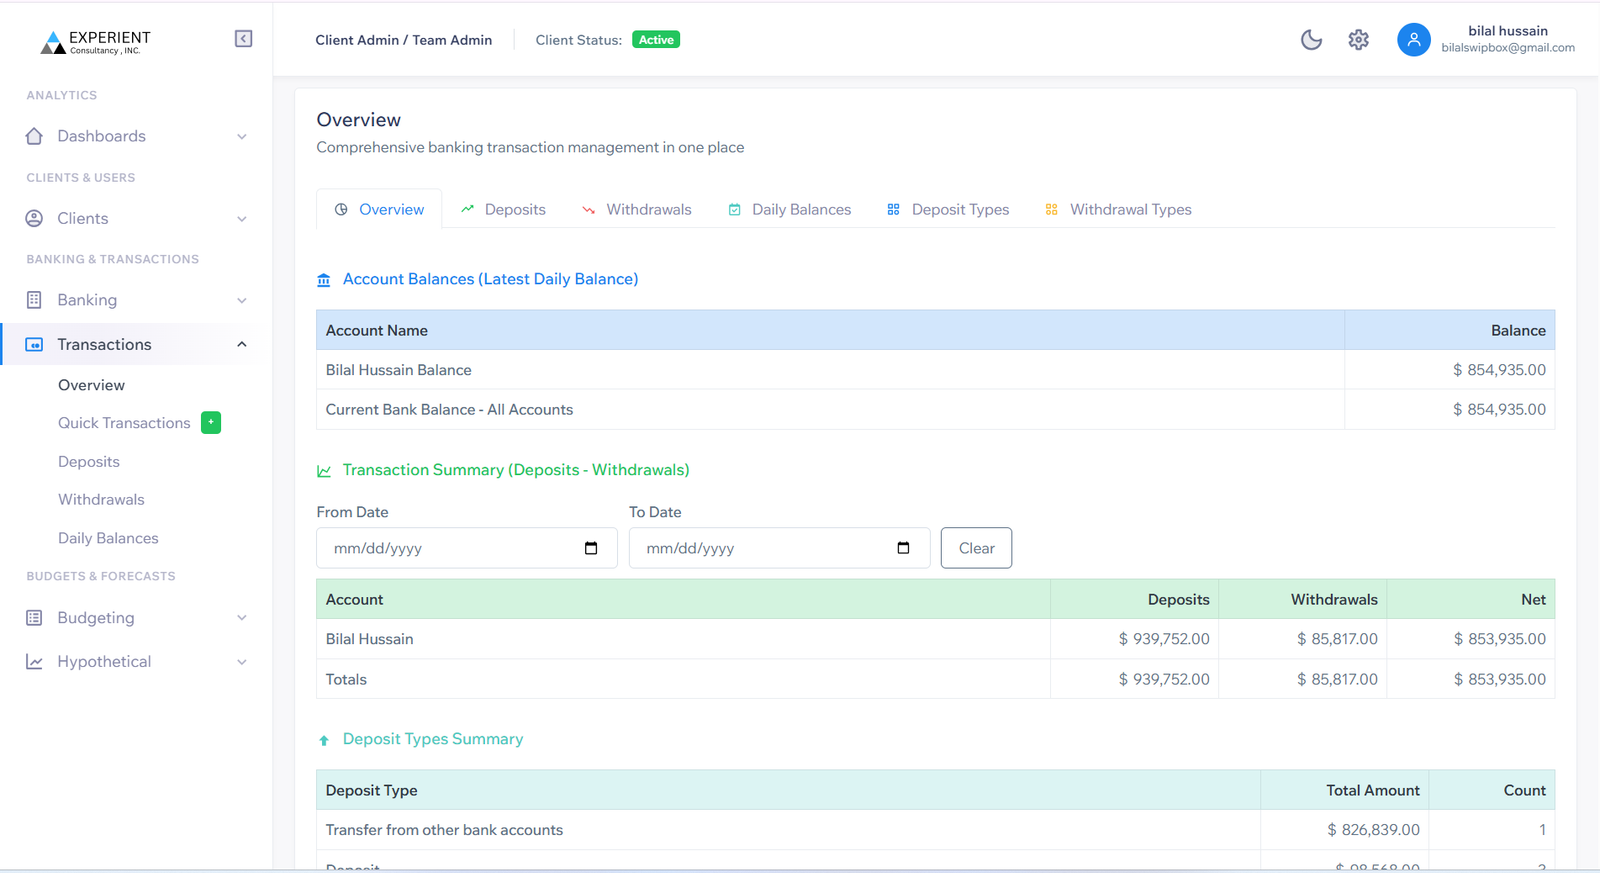The width and height of the screenshot is (1600, 873).
Task: Click the green plus badge beside Quick Transactions
Action: (211, 423)
